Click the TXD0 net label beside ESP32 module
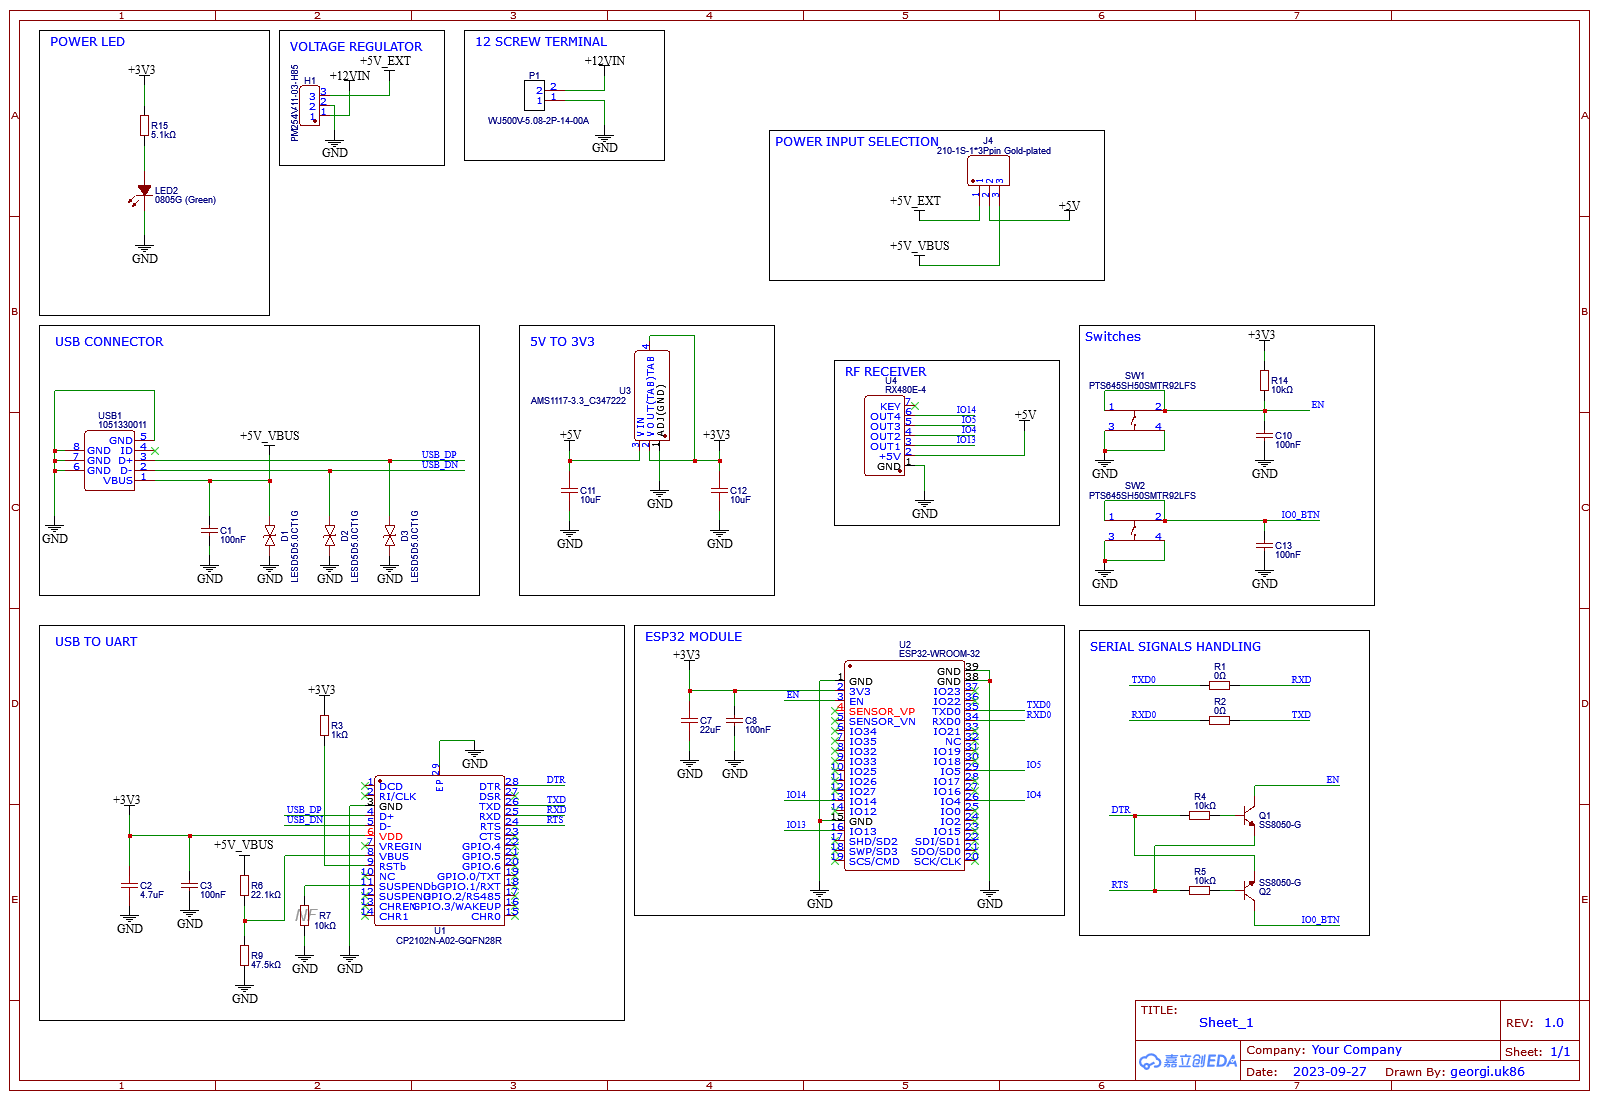 pyautogui.click(x=1039, y=705)
